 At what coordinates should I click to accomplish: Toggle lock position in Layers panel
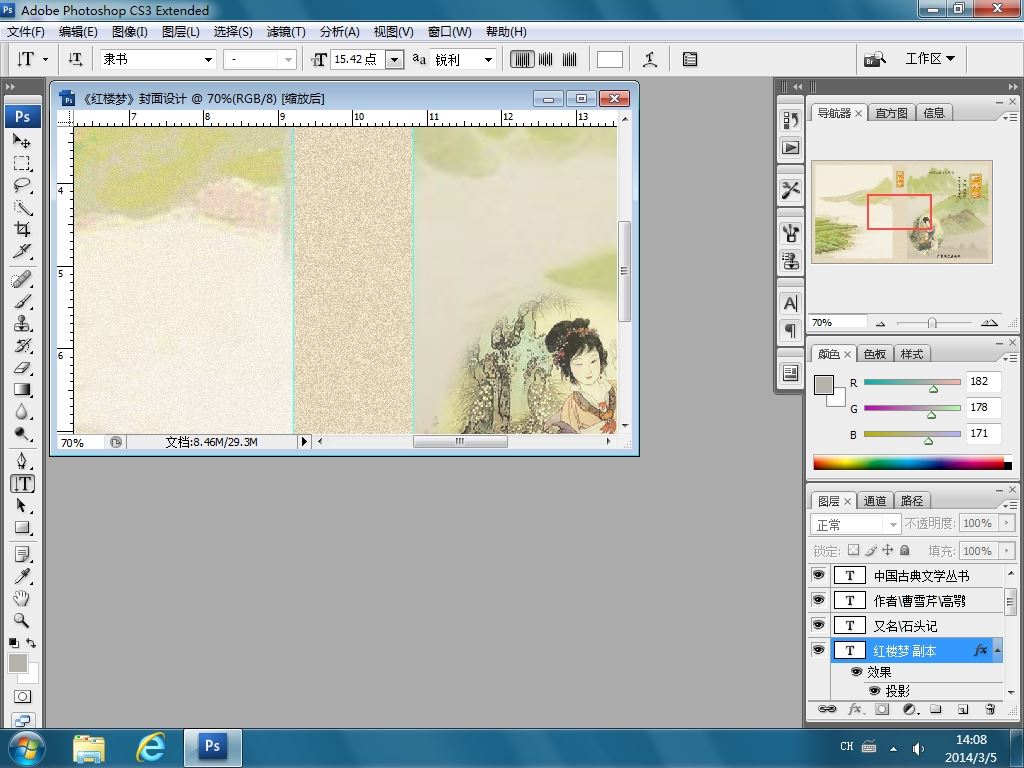click(x=888, y=551)
